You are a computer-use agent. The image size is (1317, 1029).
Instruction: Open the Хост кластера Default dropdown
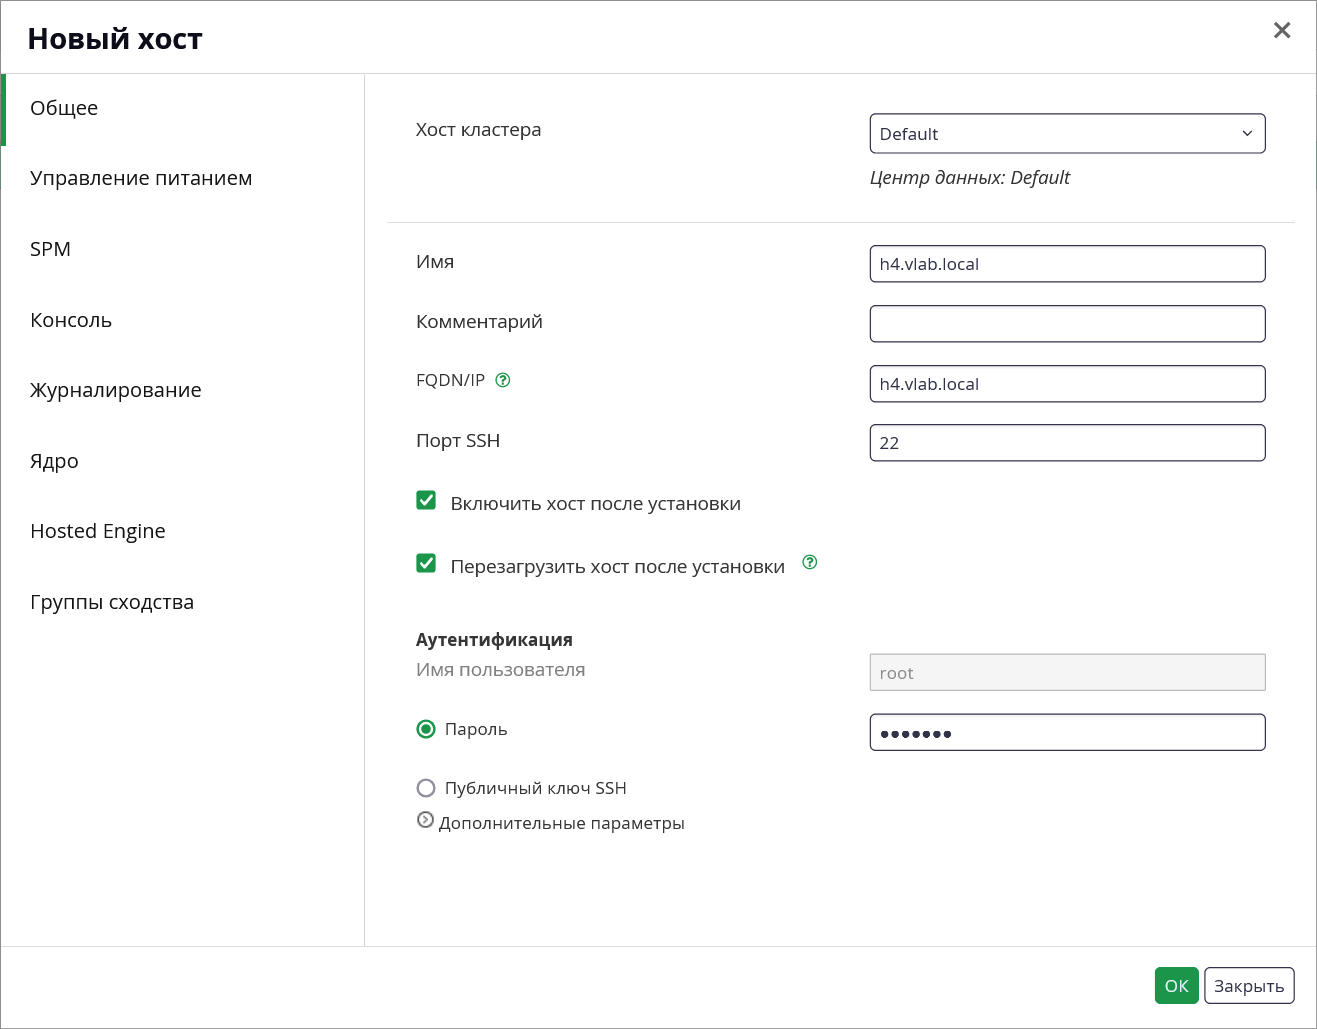[1067, 133]
